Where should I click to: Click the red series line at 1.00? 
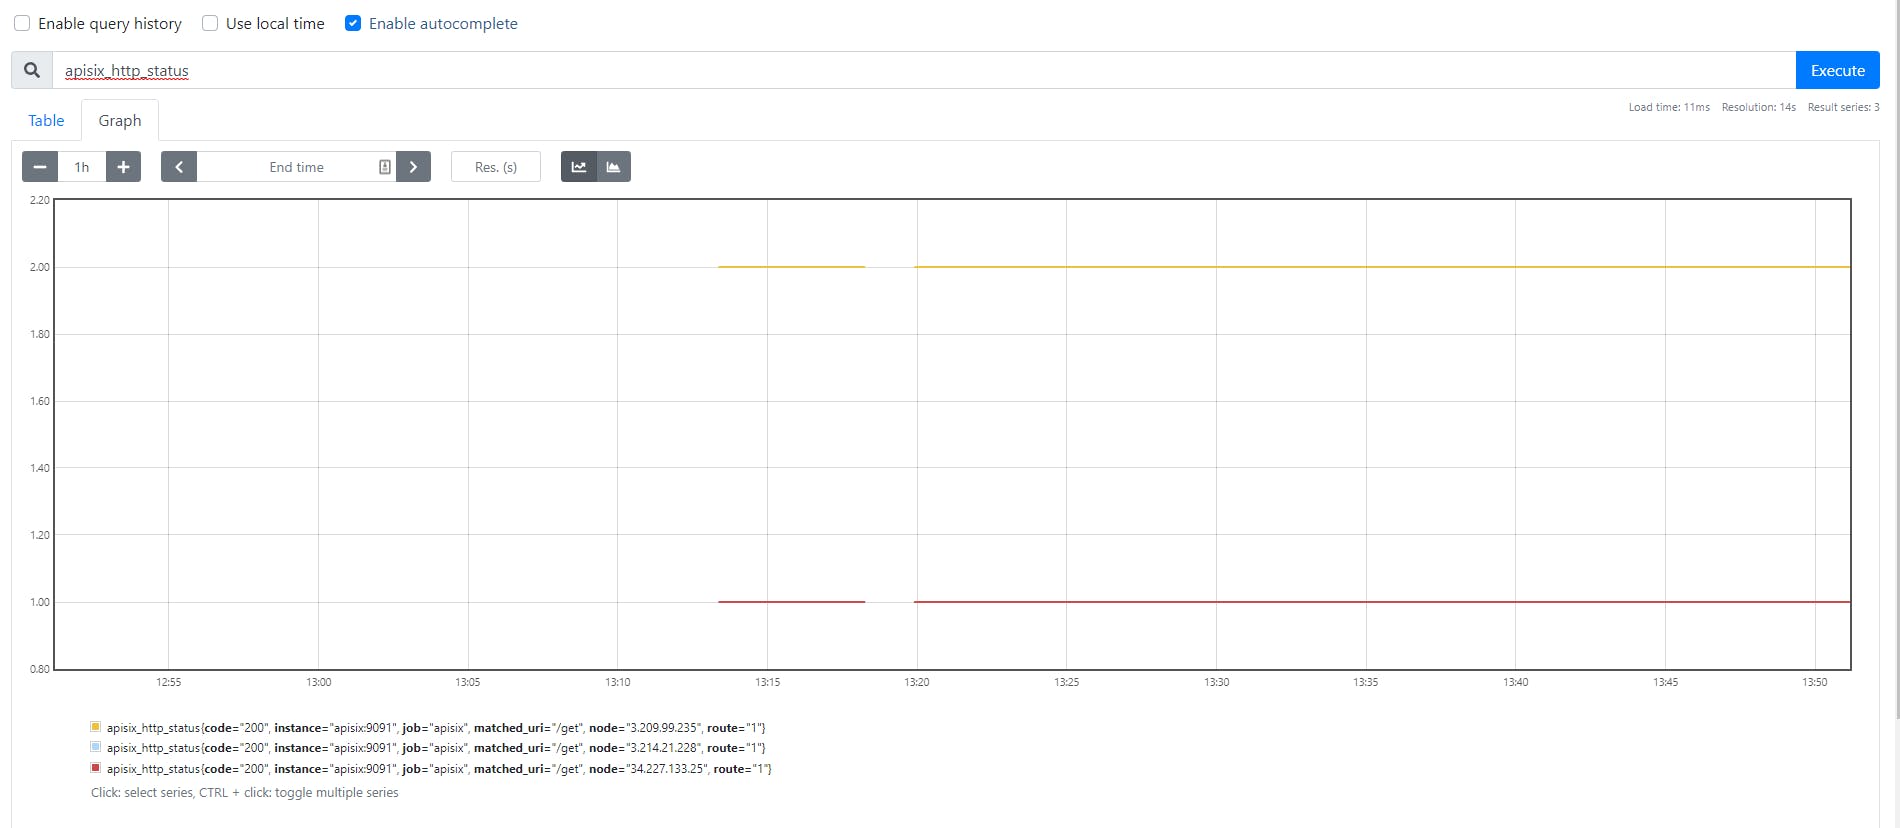[1380, 602]
